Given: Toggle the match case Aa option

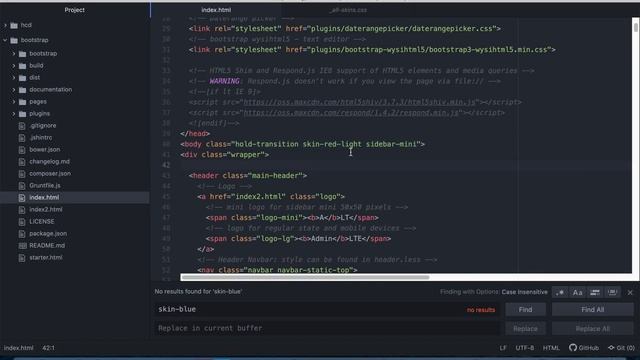Looking at the screenshot, I should [x=578, y=292].
